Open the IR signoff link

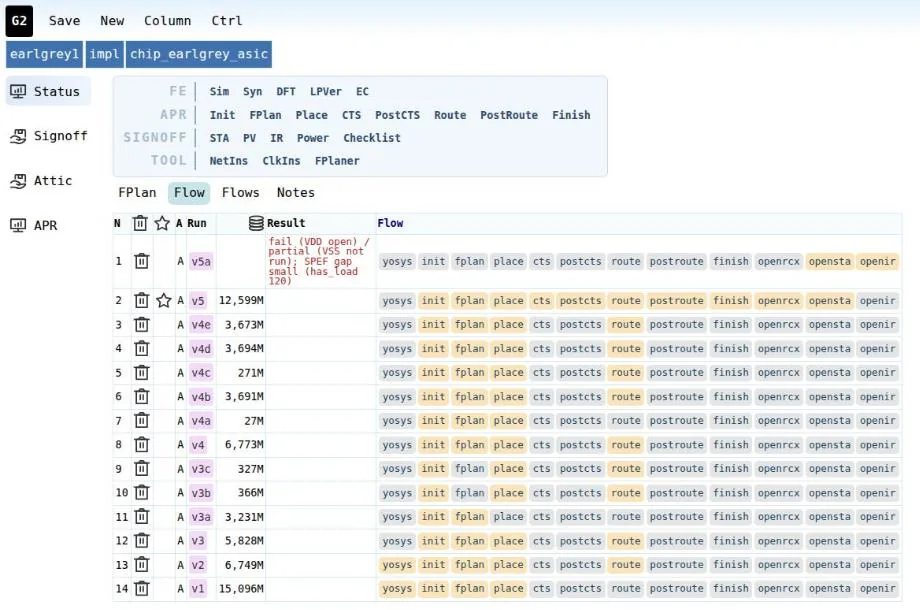pyautogui.click(x=276, y=138)
